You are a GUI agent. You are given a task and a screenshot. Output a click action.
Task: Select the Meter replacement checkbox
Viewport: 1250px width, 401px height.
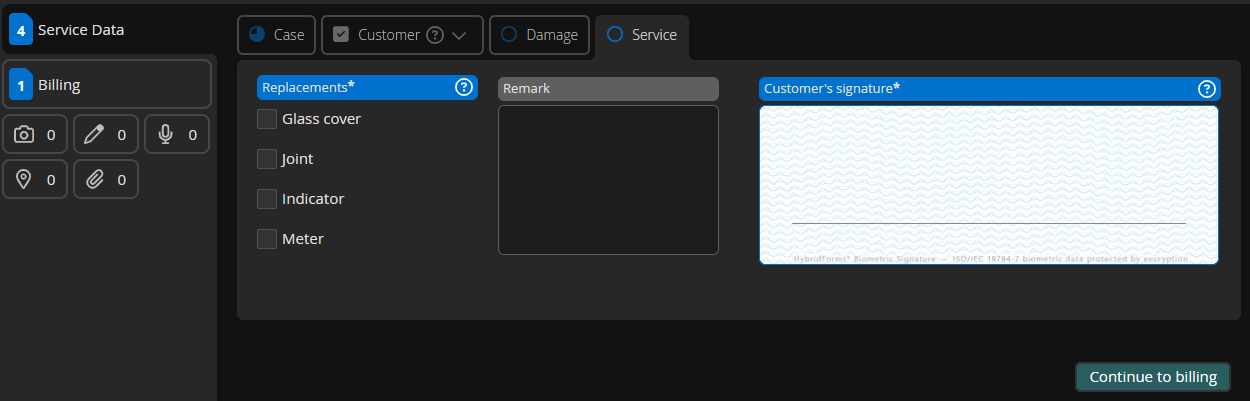(x=267, y=239)
